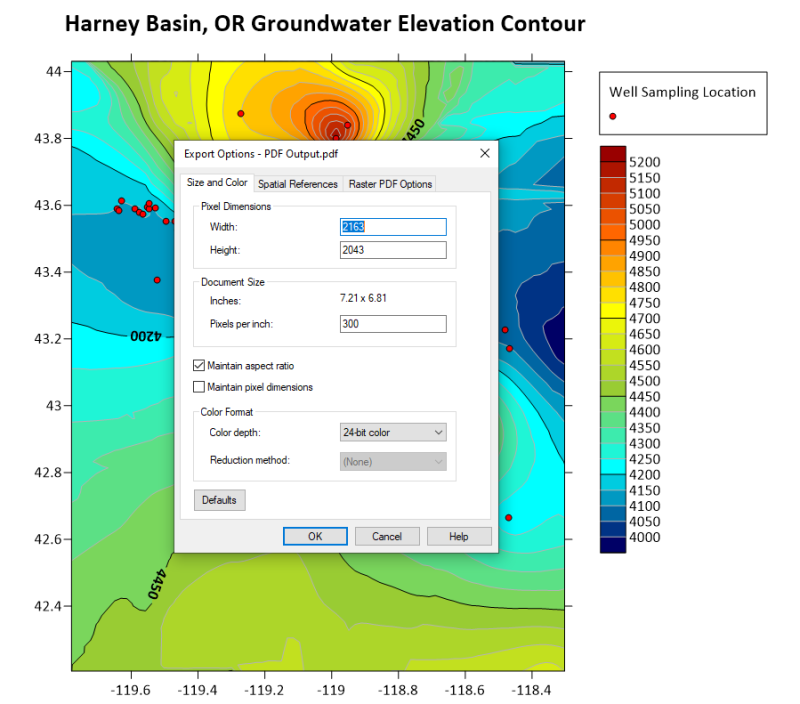Image resolution: width=800 pixels, height=704 pixels.
Task: Open Help for export options
Action: [x=459, y=536]
